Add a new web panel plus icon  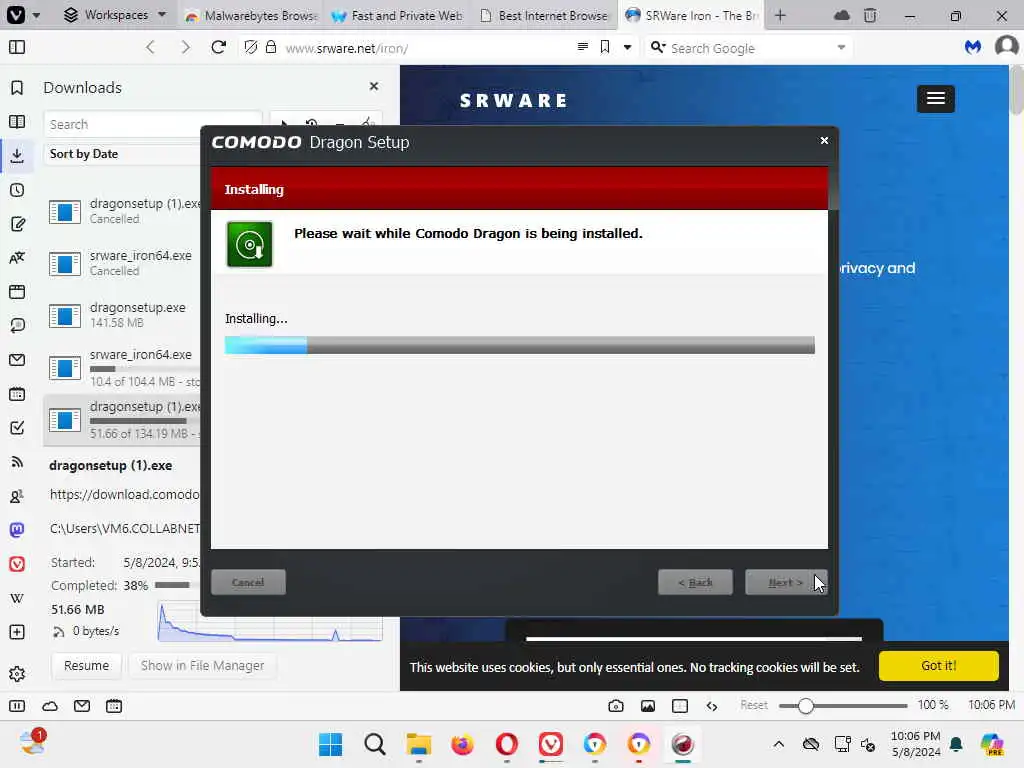point(17,632)
